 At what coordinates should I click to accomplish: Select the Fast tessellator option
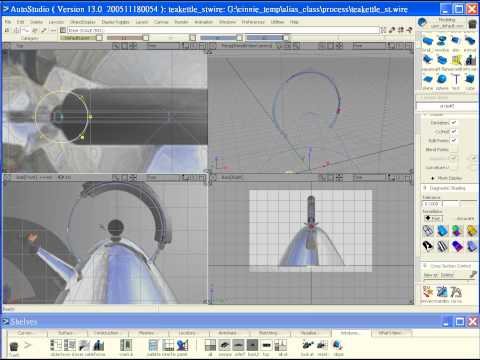433,219
